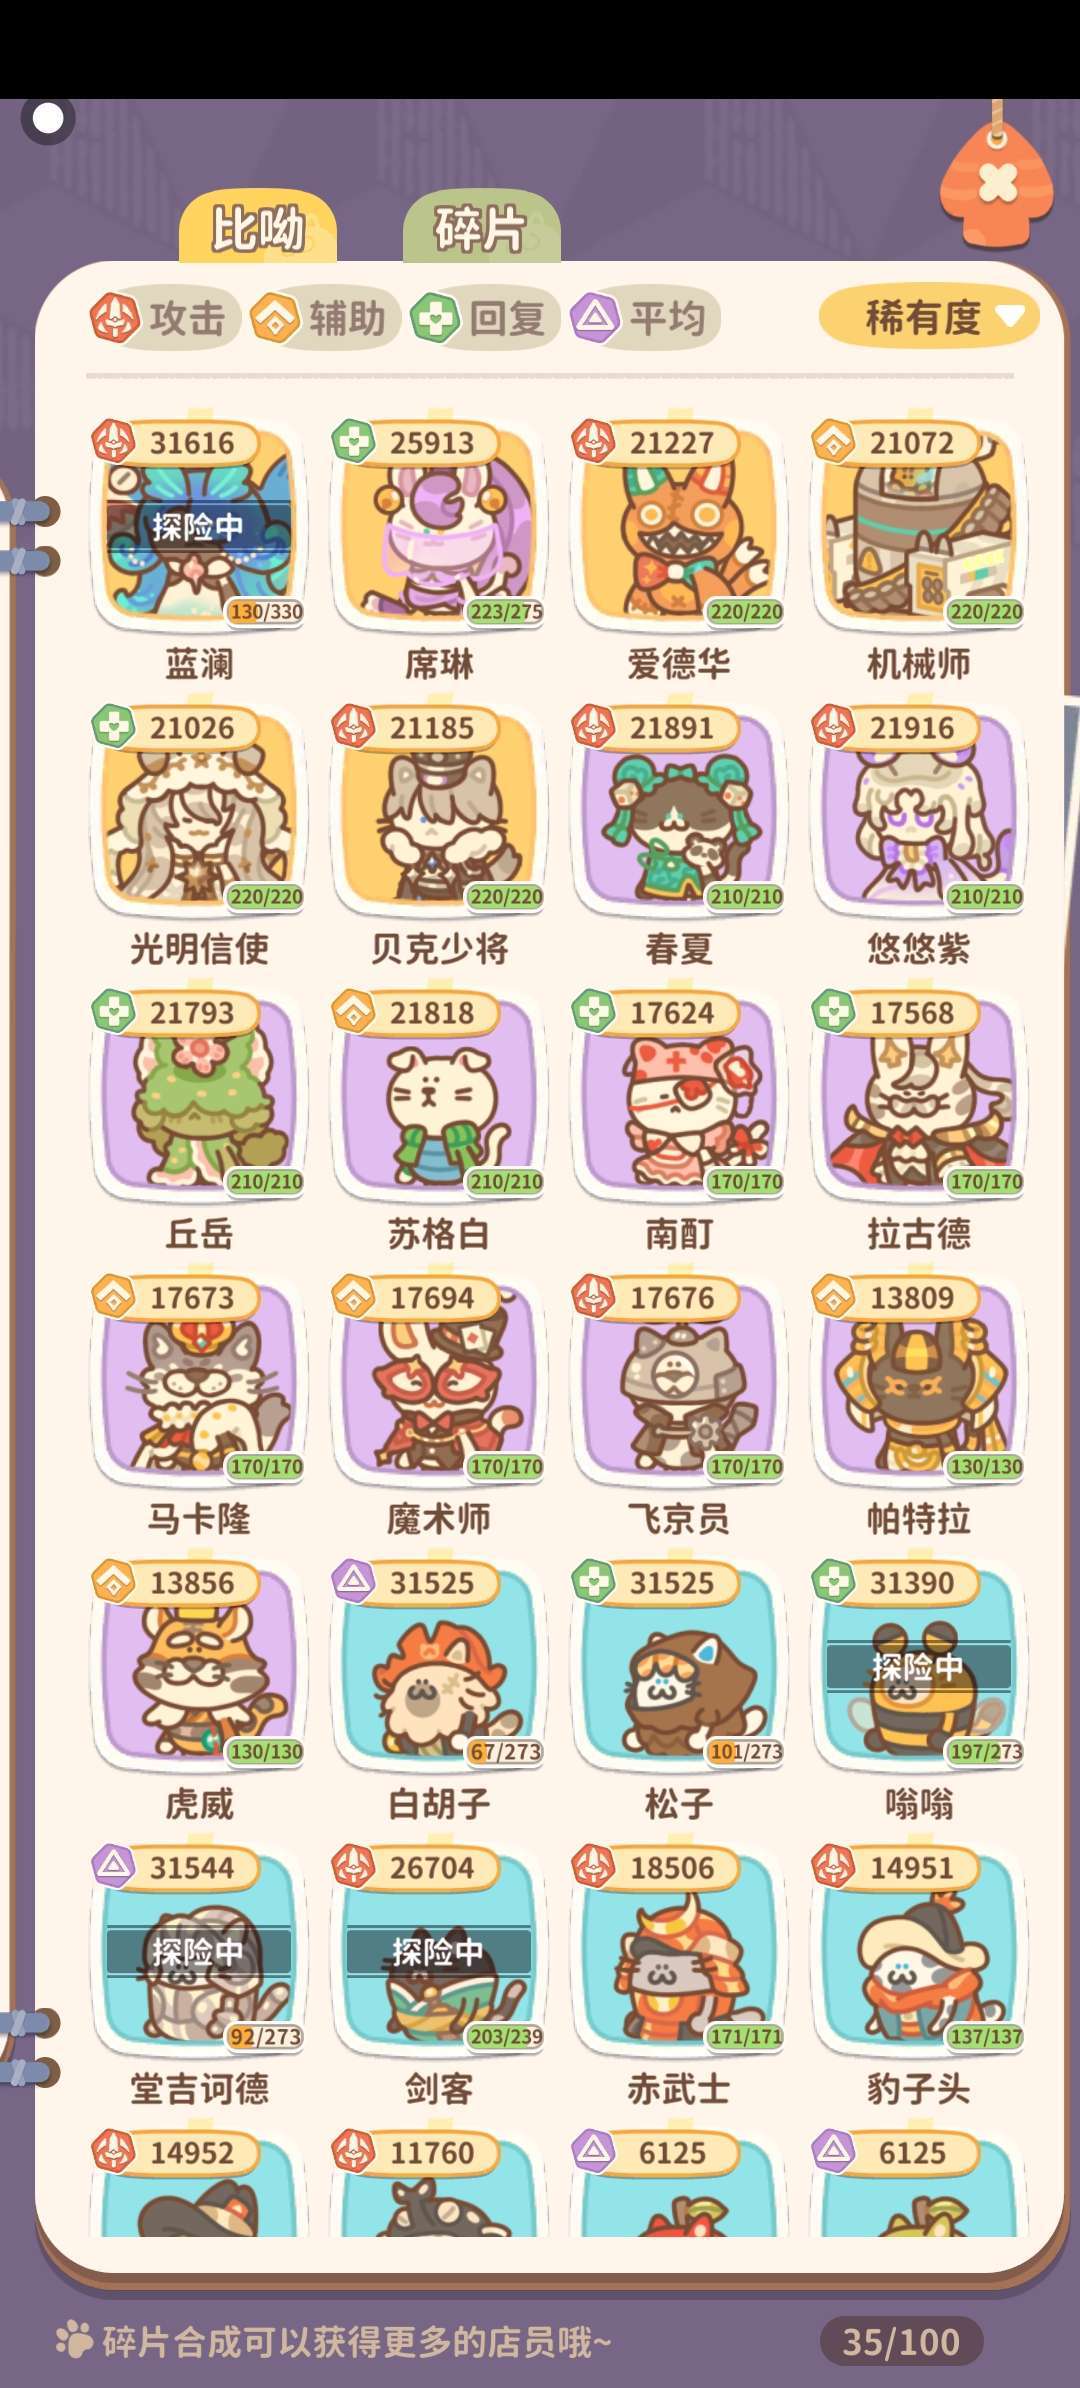Tap the 嗡嗡 bee character on expedition
The image size is (1080, 2388).
pos(919,1665)
